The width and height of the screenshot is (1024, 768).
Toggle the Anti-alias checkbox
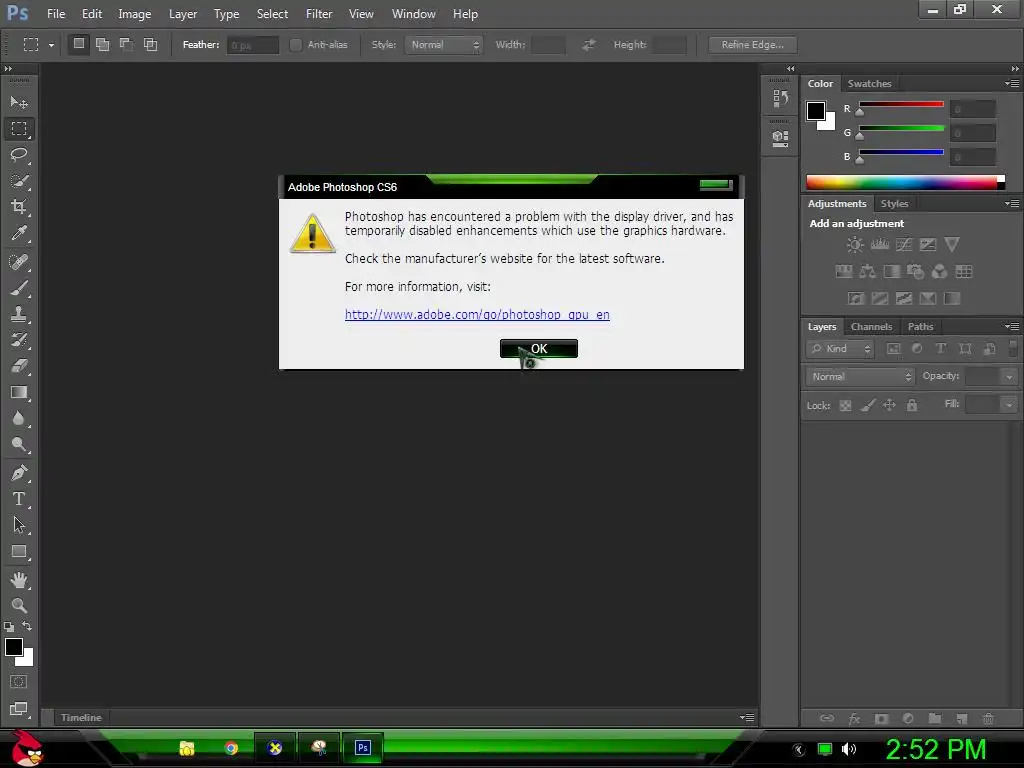click(x=296, y=44)
